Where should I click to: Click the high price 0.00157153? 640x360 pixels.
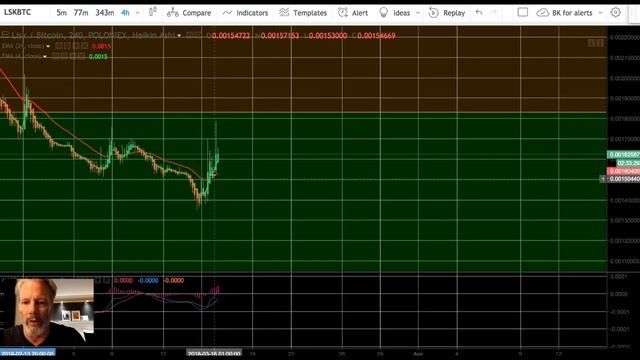pos(280,36)
